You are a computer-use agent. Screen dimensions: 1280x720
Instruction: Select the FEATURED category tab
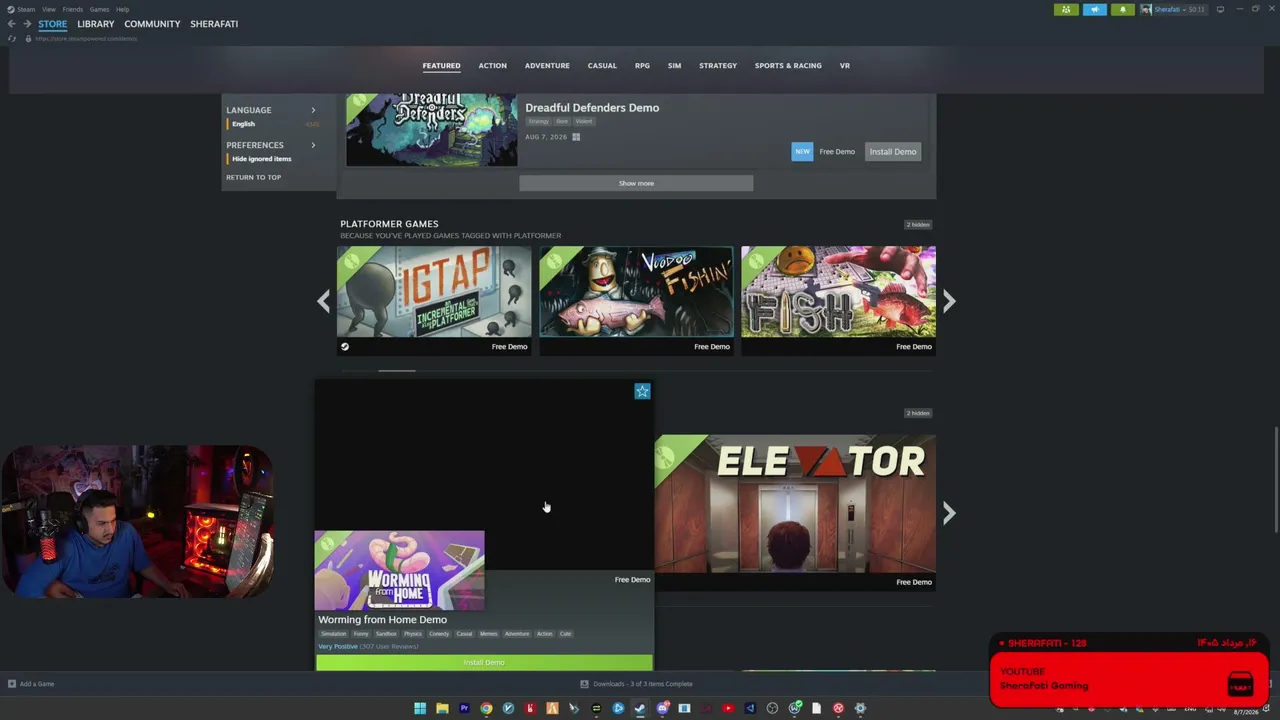[441, 66]
